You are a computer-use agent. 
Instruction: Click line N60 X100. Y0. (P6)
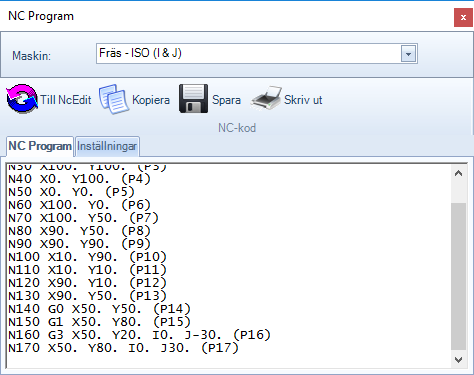[x=79, y=205]
